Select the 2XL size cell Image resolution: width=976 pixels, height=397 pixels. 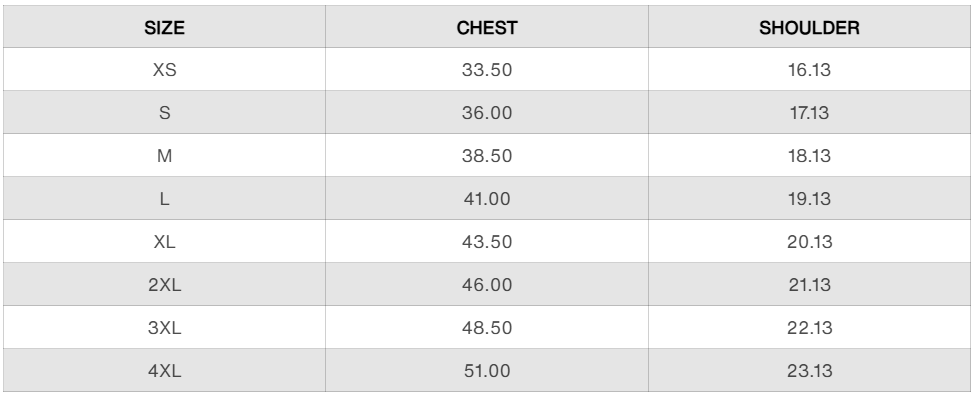[x=164, y=284]
